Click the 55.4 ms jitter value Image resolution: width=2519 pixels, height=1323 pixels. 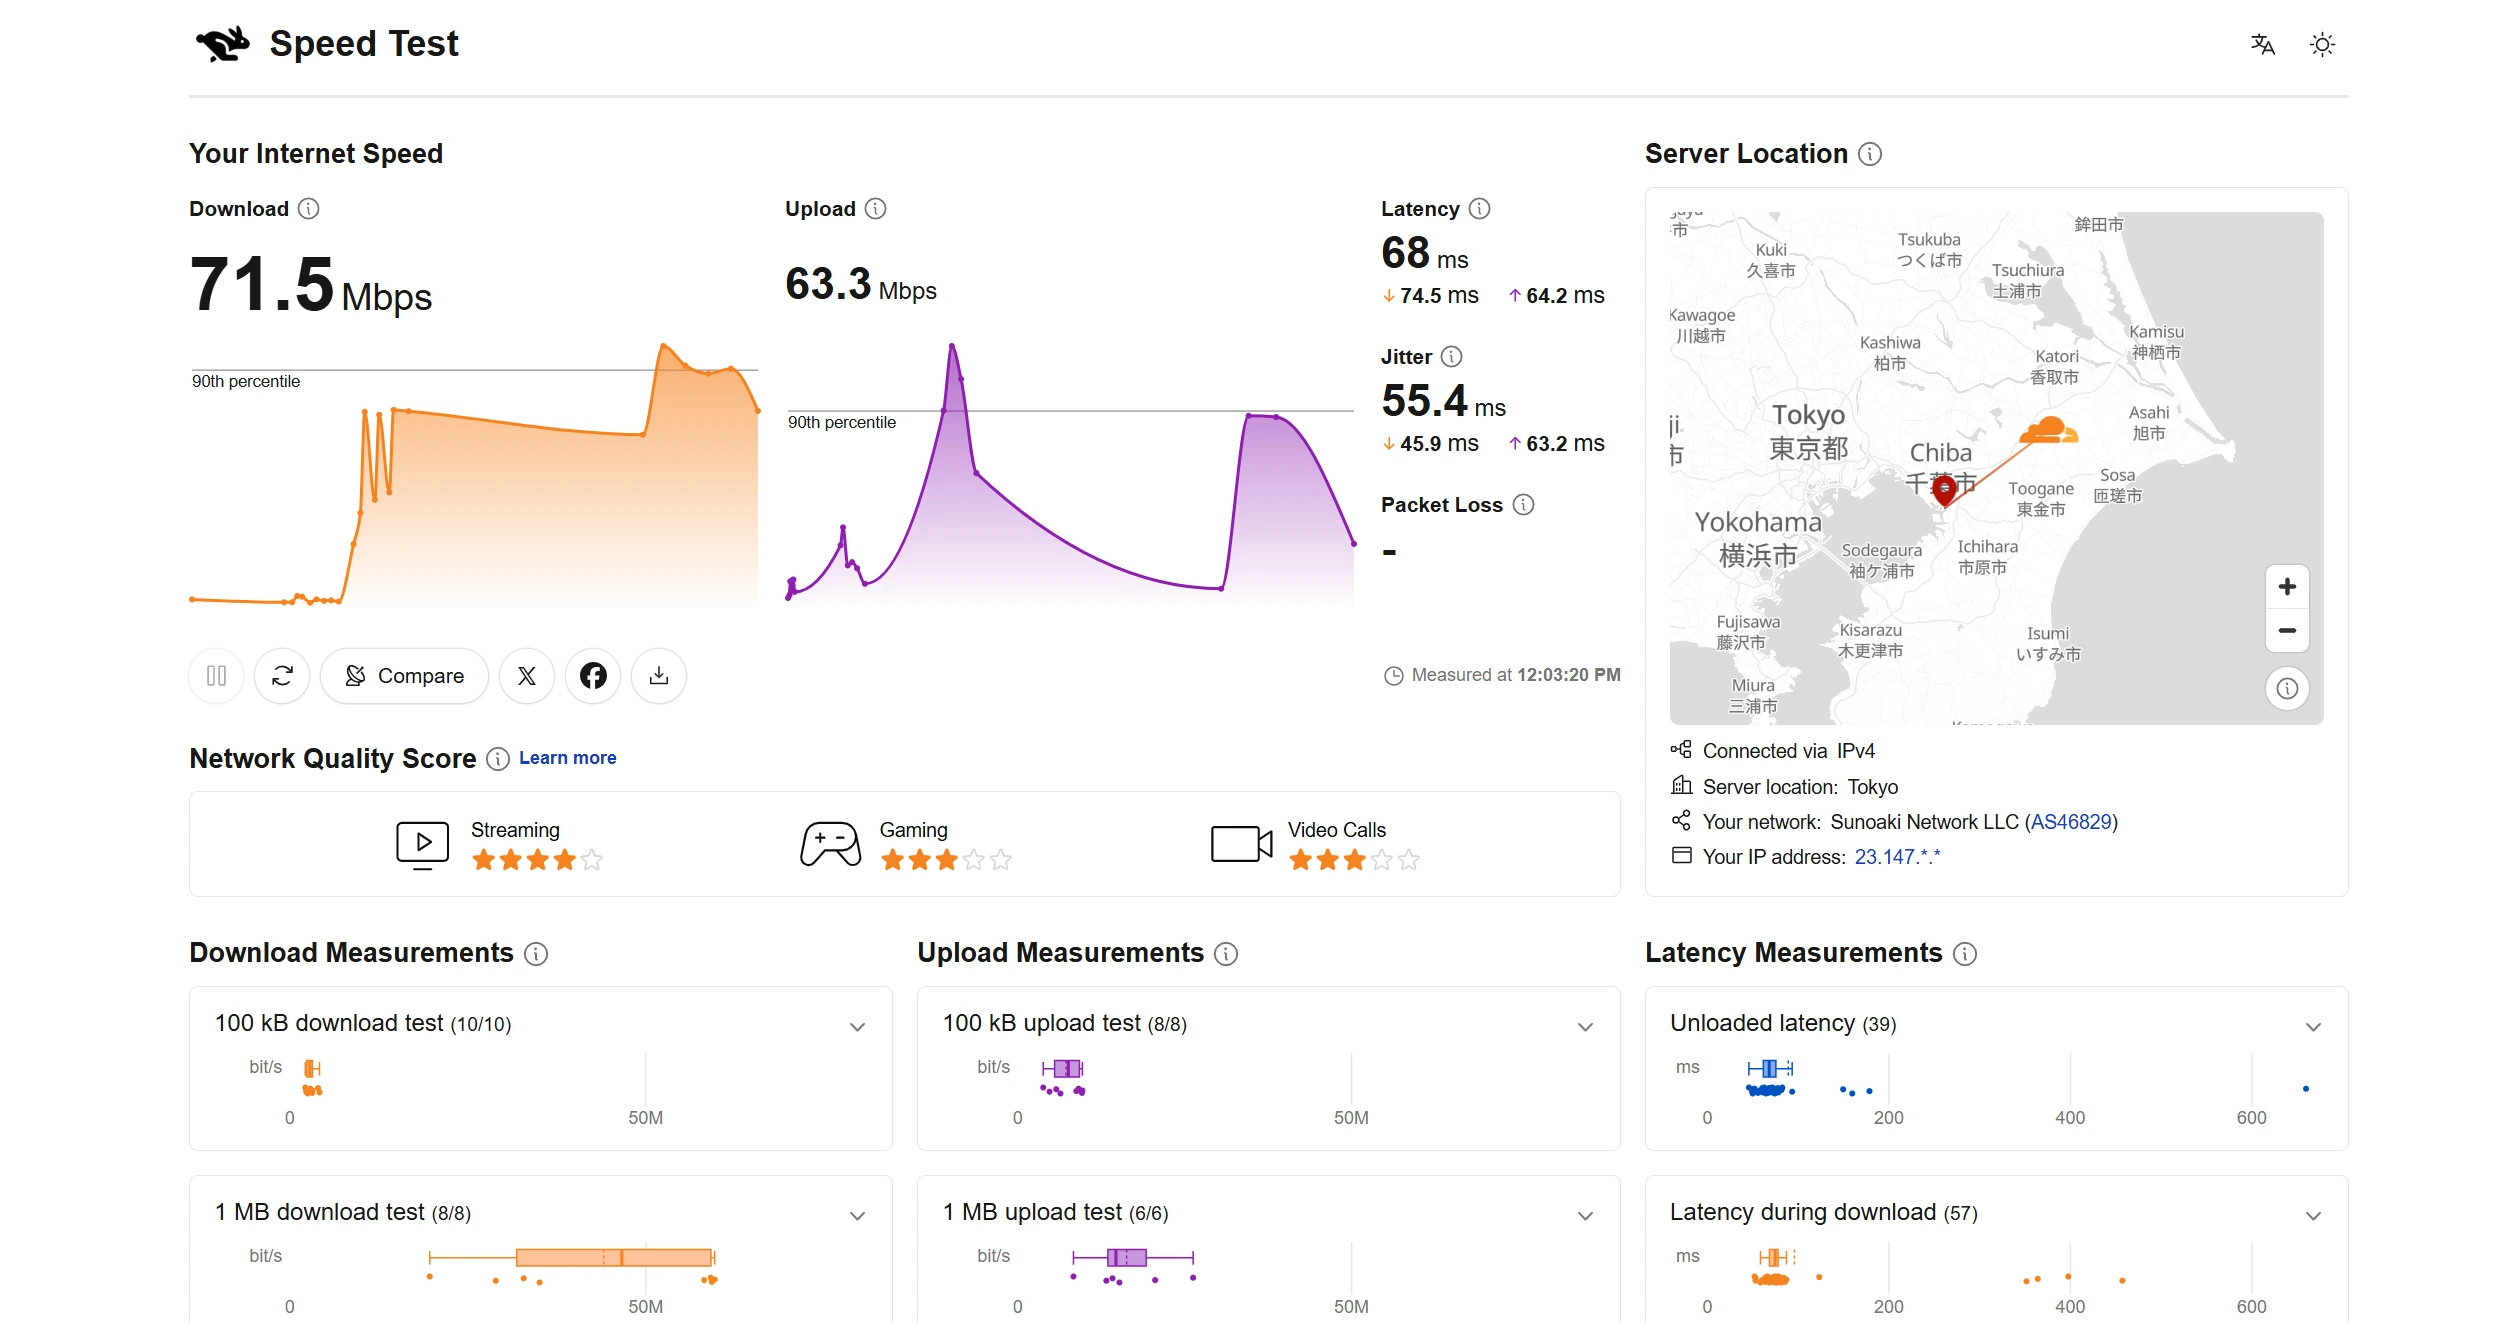1443,401
